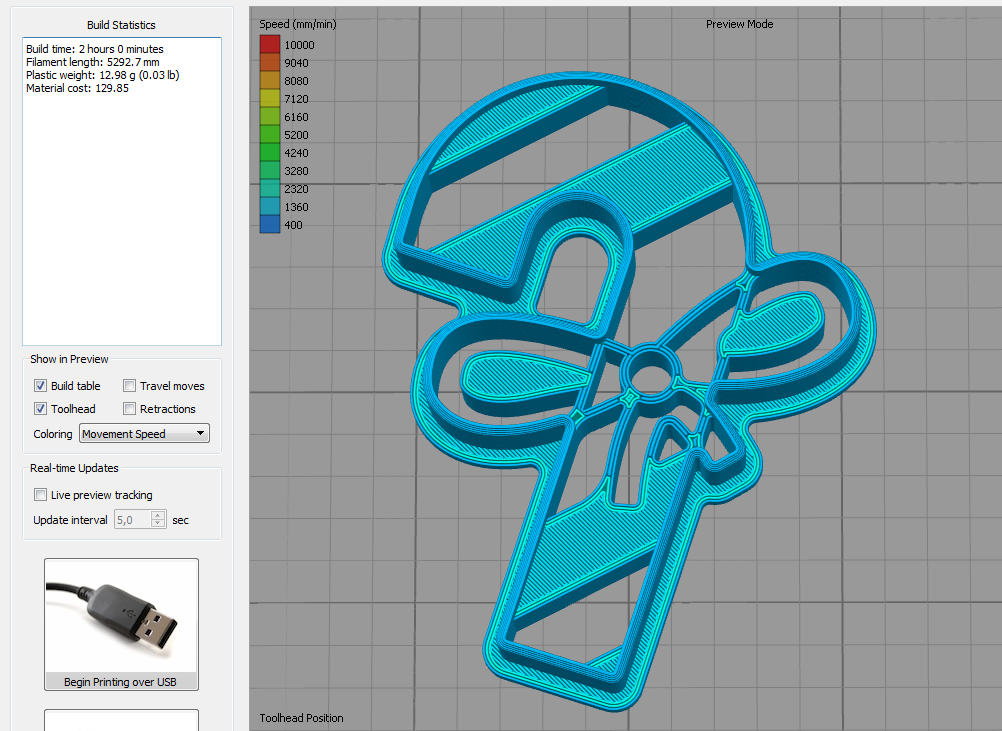Click the Preview Mode label
This screenshot has width=1002, height=731.
(739, 24)
